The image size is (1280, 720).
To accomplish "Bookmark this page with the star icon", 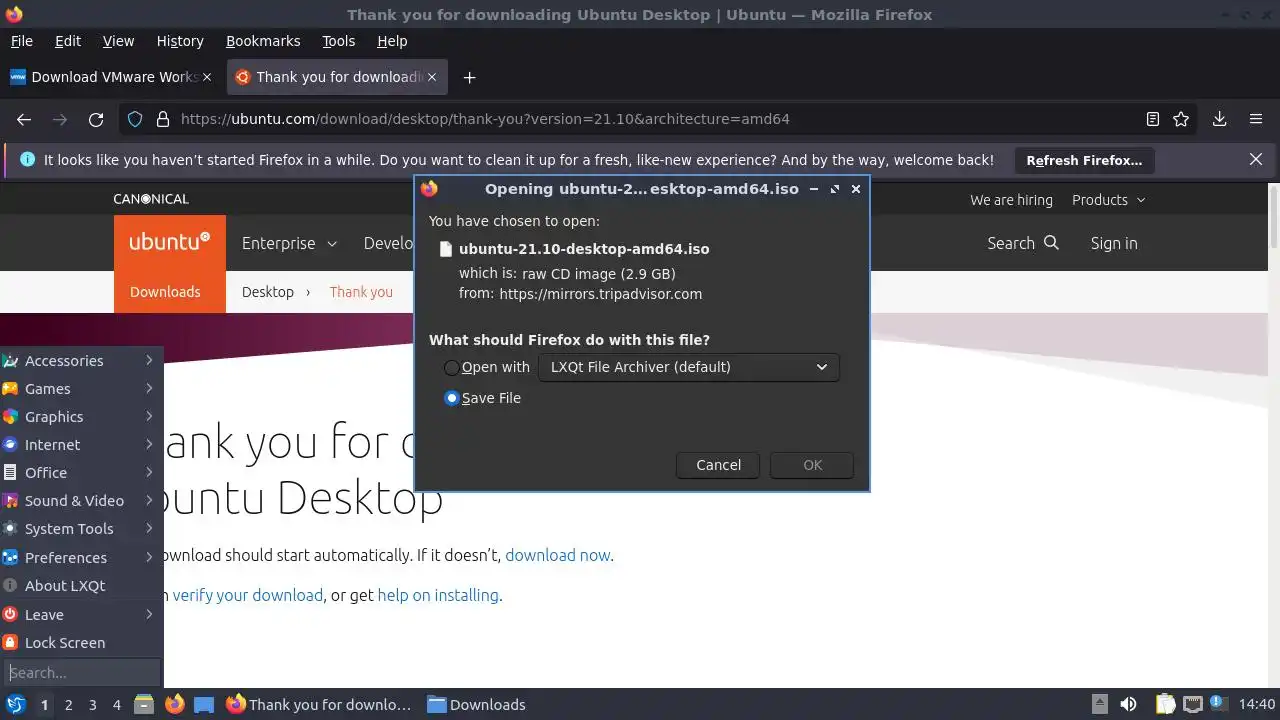I will pos(1181,119).
